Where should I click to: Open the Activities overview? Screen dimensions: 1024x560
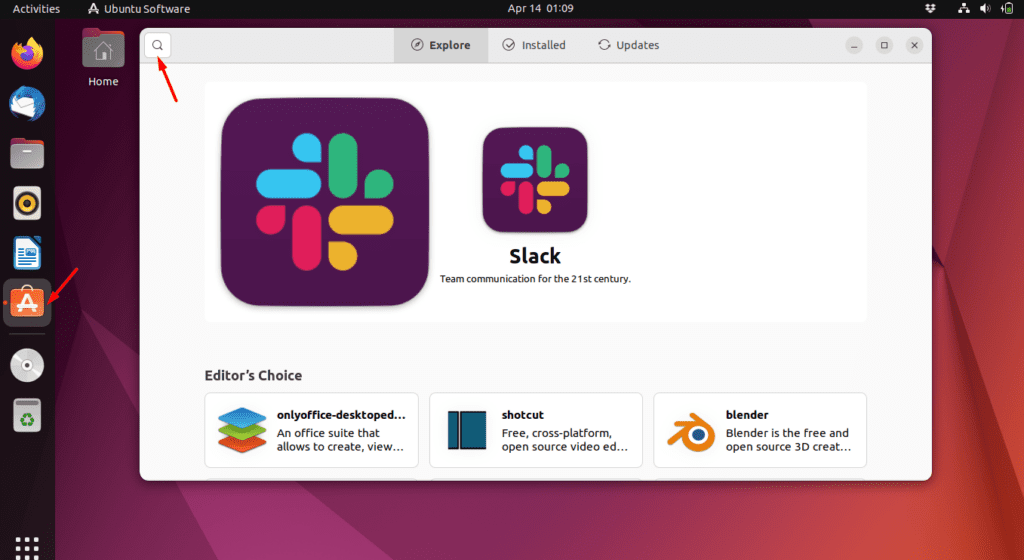(x=36, y=9)
